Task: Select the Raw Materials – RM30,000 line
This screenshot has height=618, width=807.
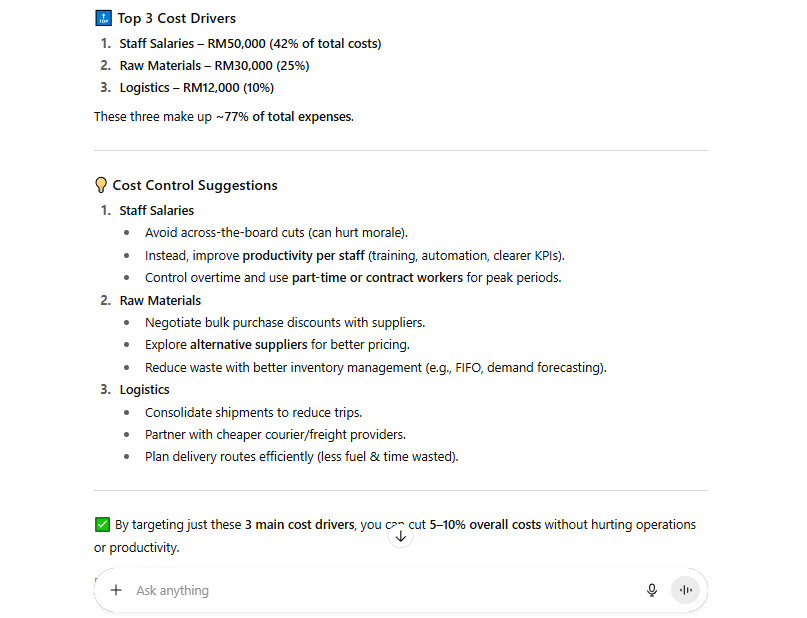Action: [214, 65]
